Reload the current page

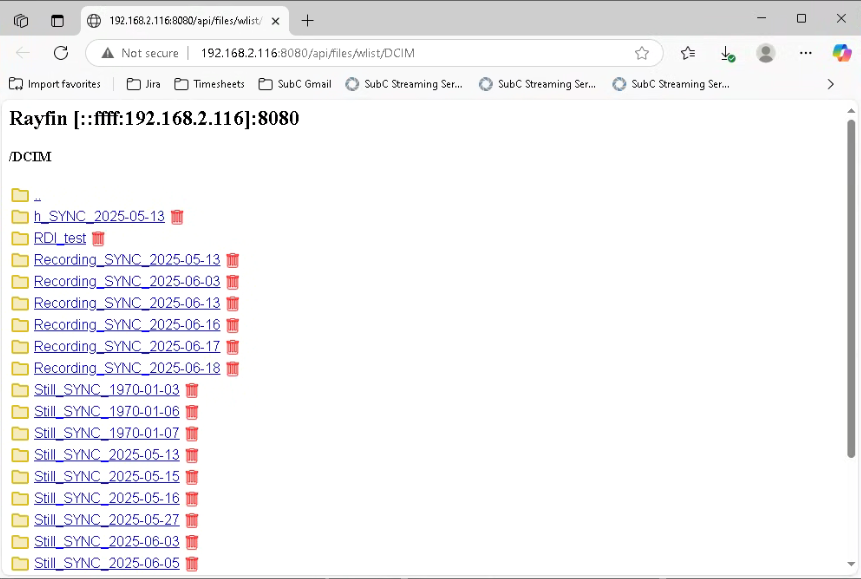(x=60, y=53)
